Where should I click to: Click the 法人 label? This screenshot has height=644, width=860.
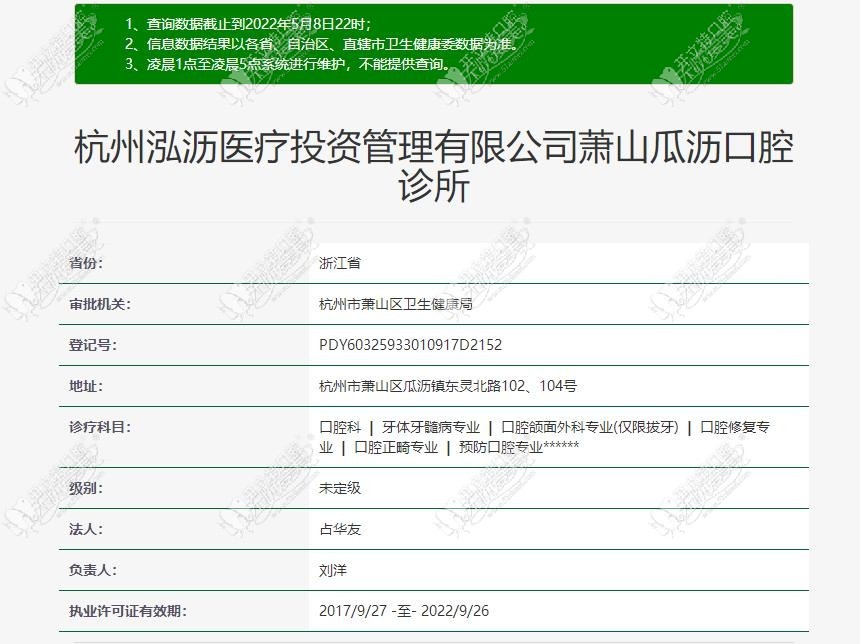(86, 529)
